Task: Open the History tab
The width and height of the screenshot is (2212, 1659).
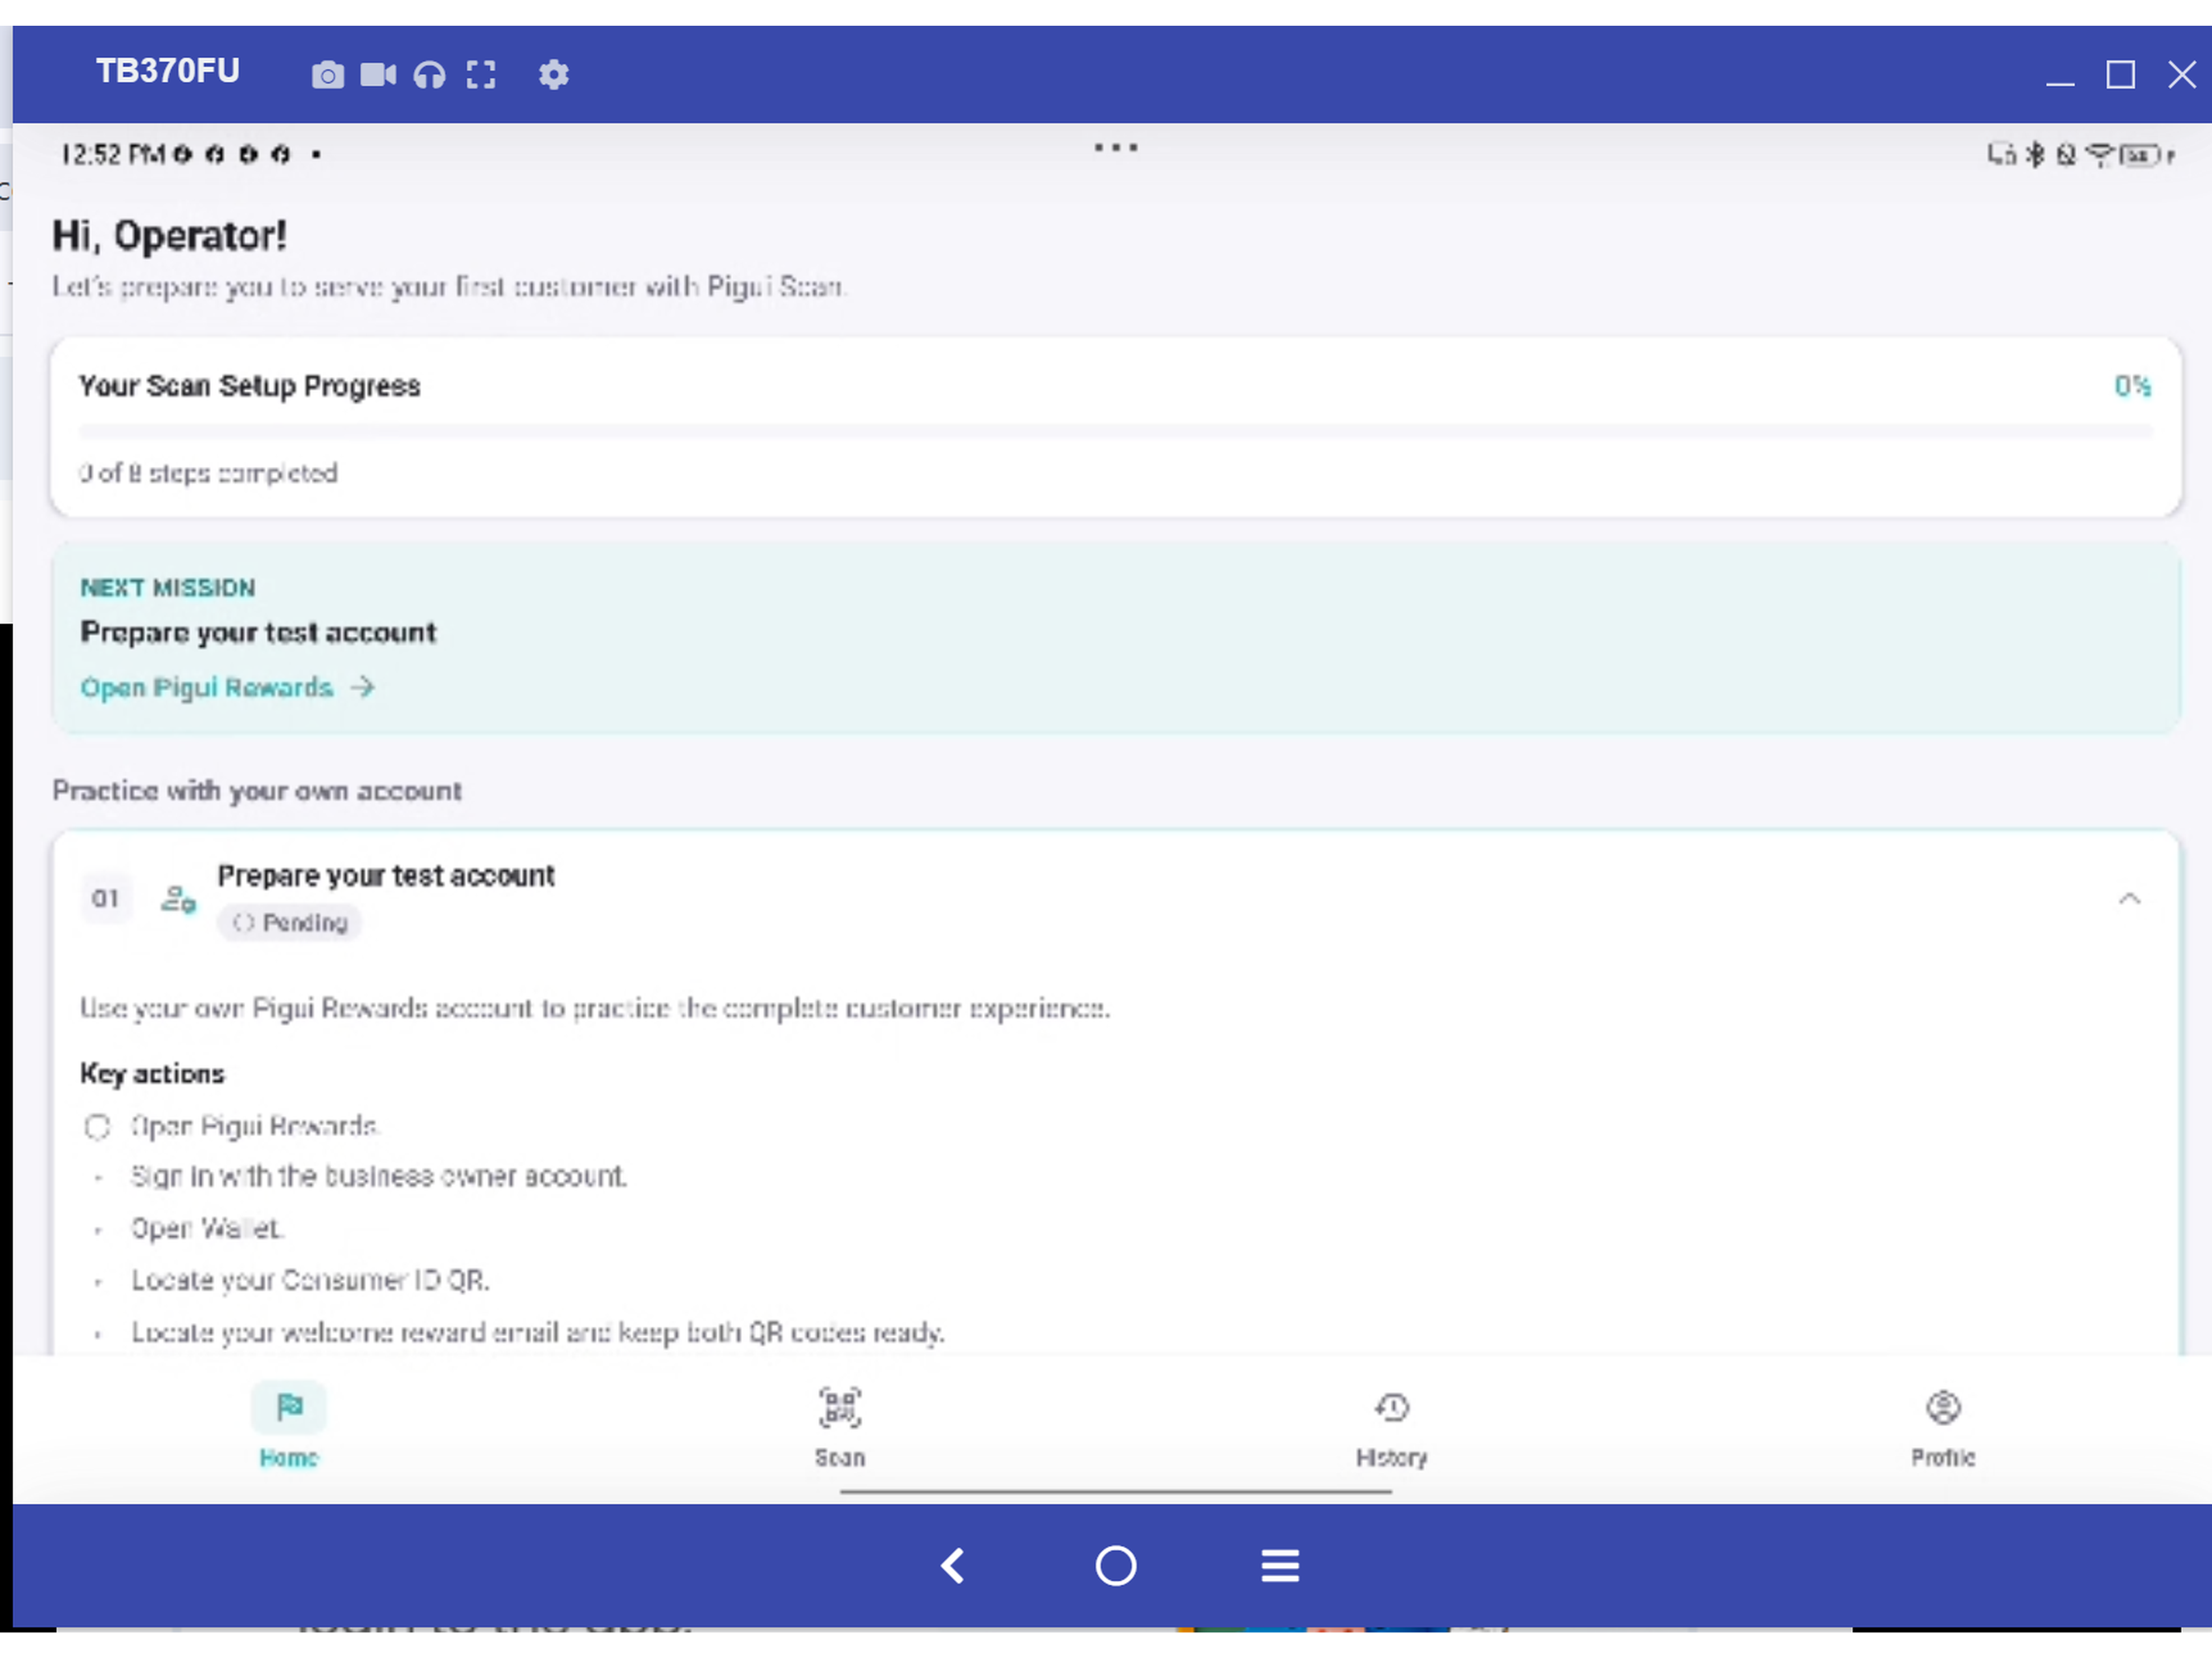Action: point(1392,1426)
